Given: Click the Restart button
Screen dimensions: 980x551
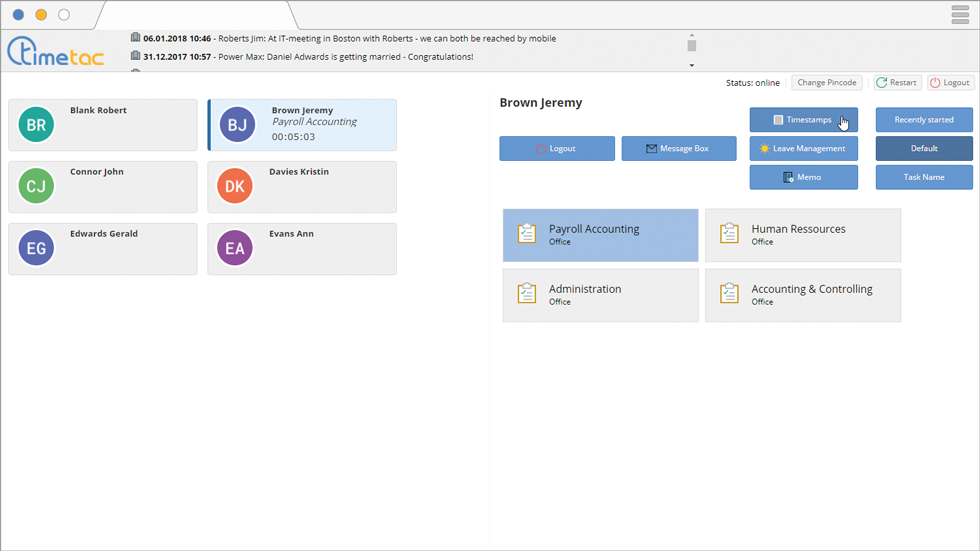Looking at the screenshot, I should (x=897, y=83).
